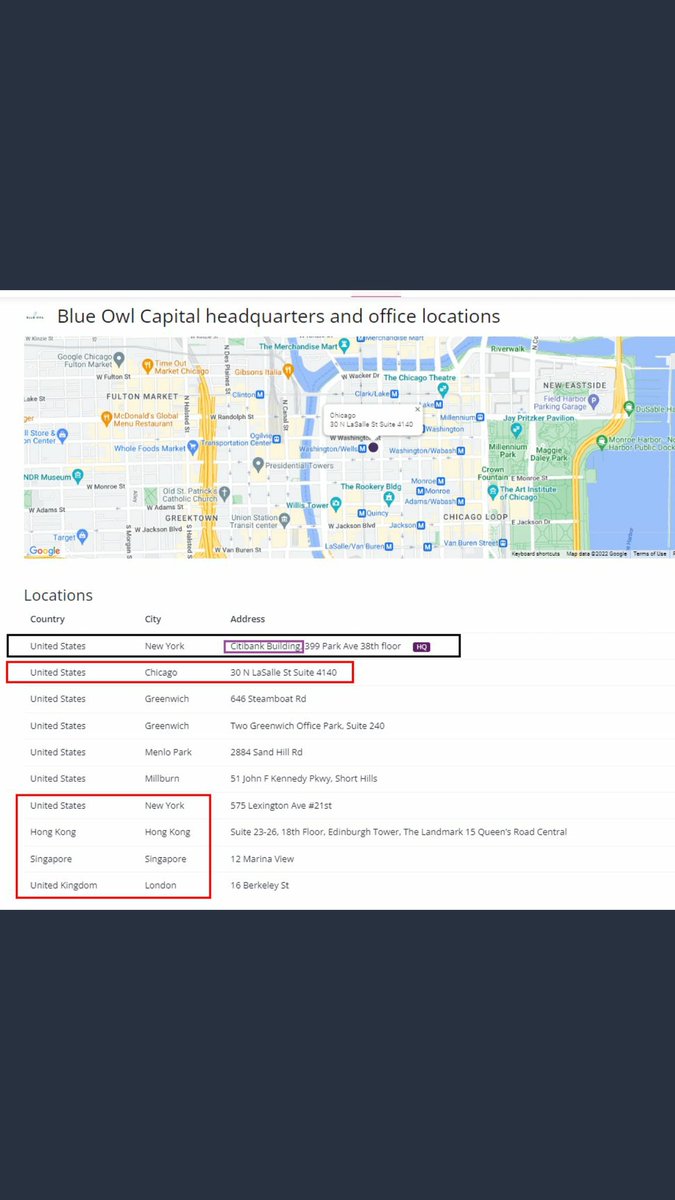Select Gibsons Italia restaurant pin
The width and height of the screenshot is (675, 1200).
(x=287, y=370)
